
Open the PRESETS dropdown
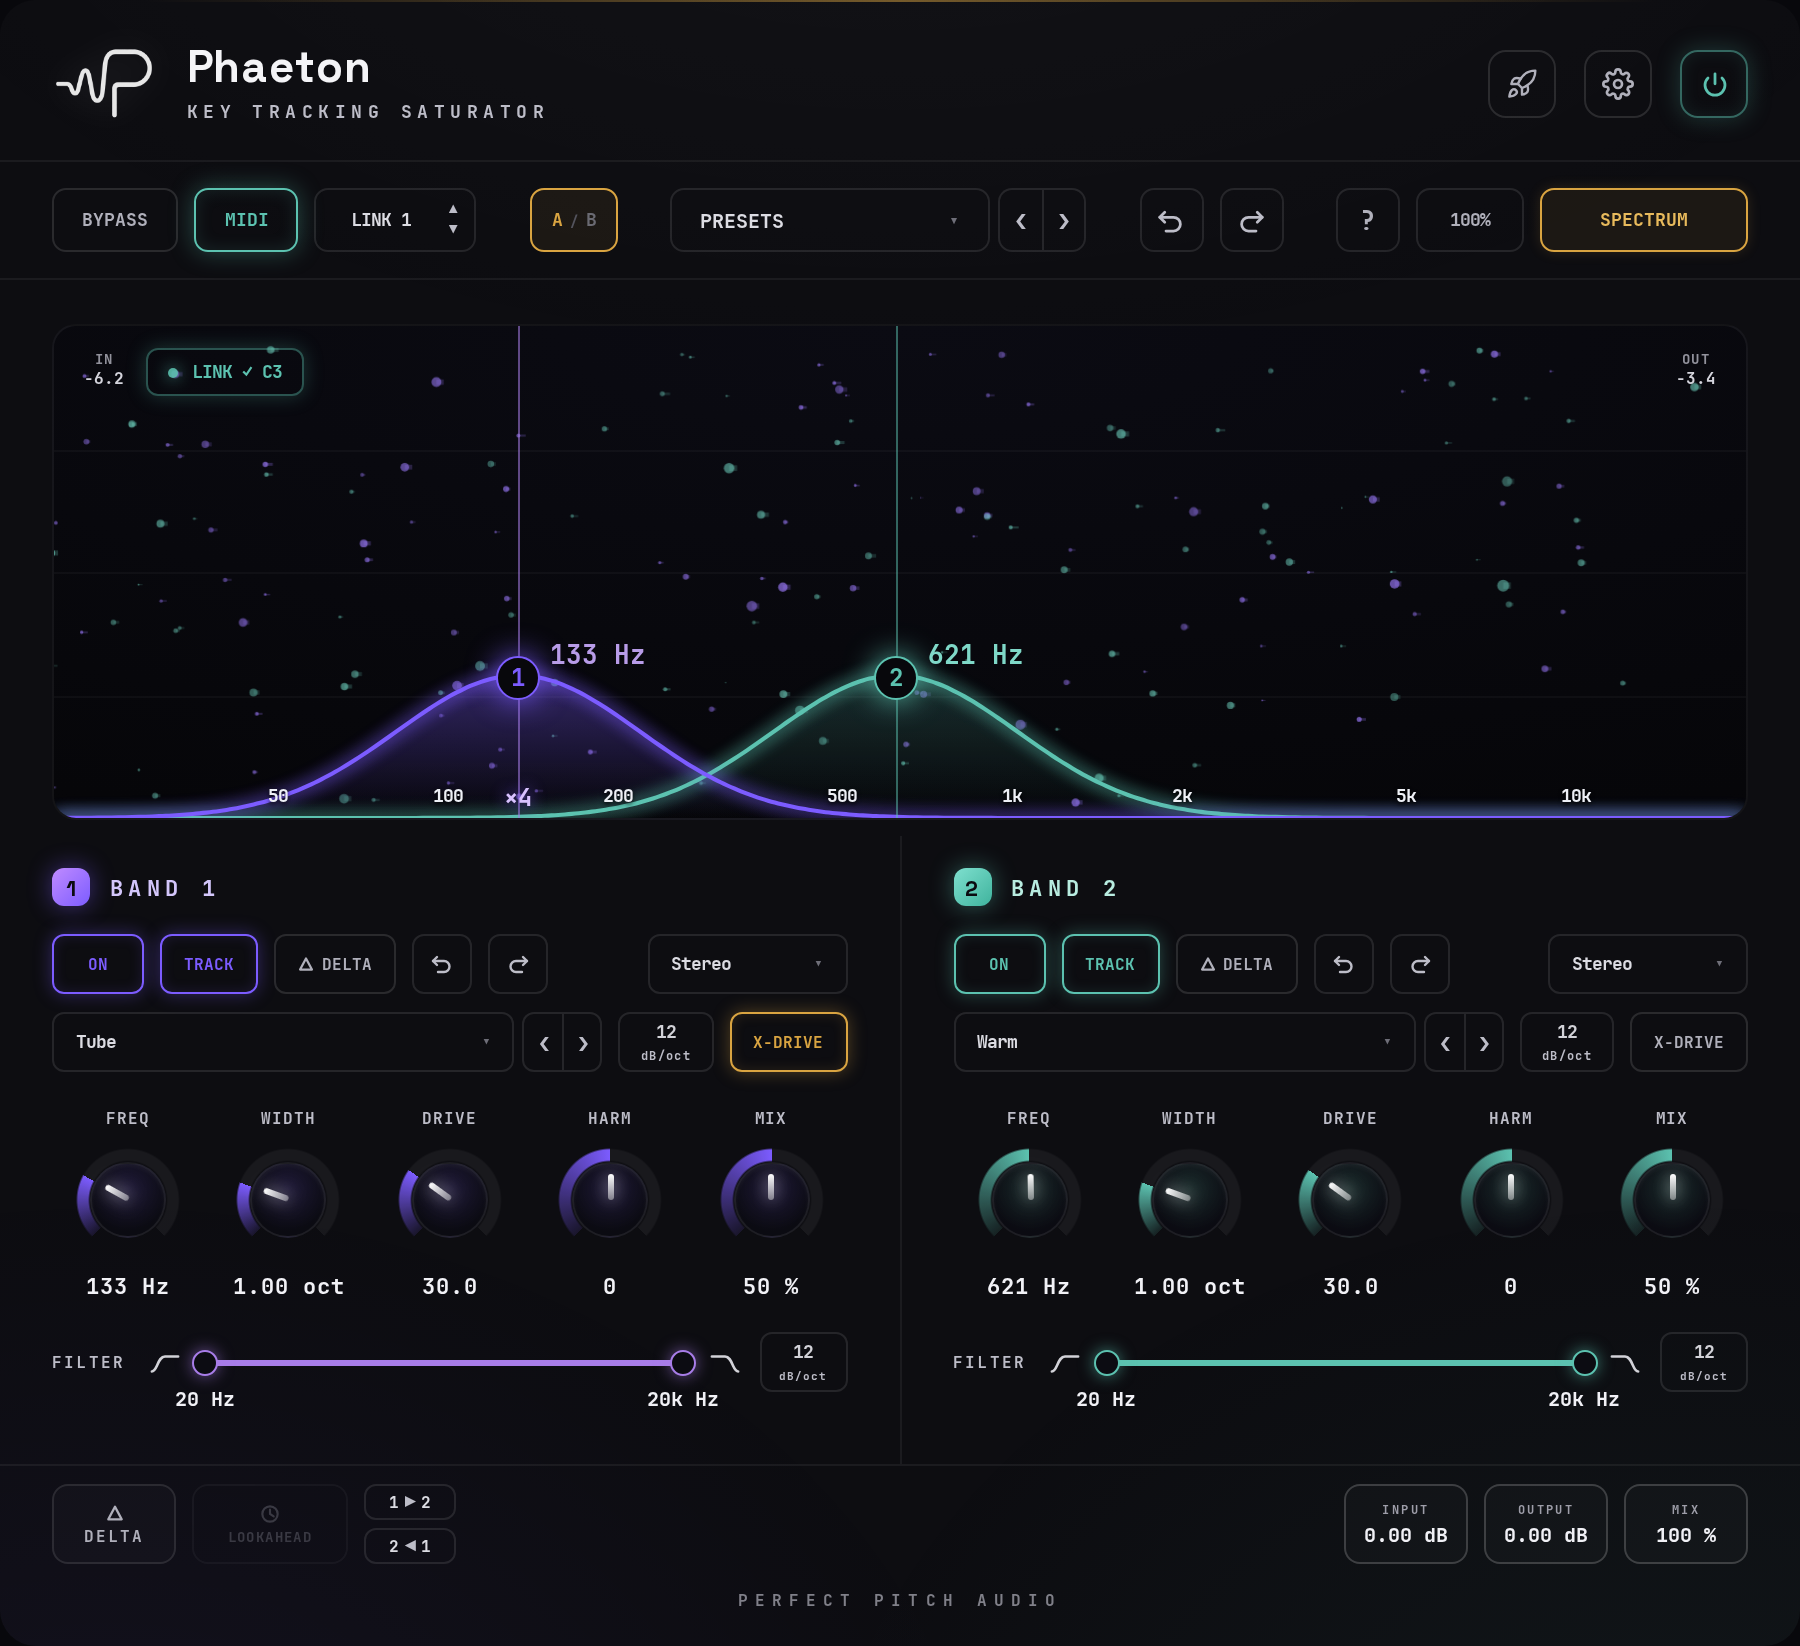(829, 220)
